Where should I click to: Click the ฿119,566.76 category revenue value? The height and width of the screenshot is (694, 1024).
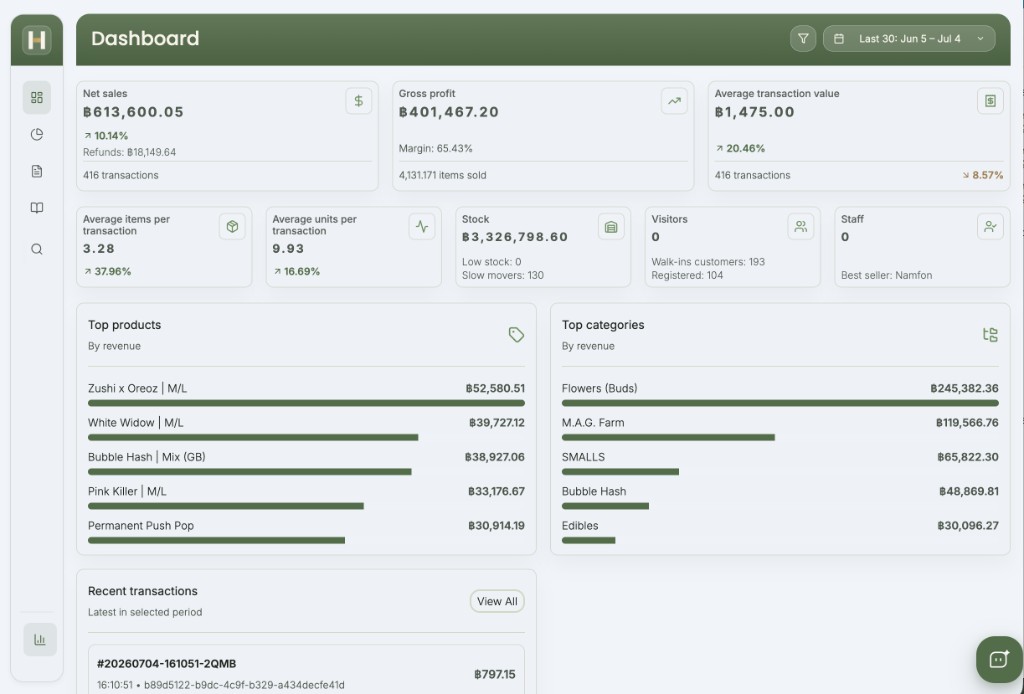pos(967,423)
